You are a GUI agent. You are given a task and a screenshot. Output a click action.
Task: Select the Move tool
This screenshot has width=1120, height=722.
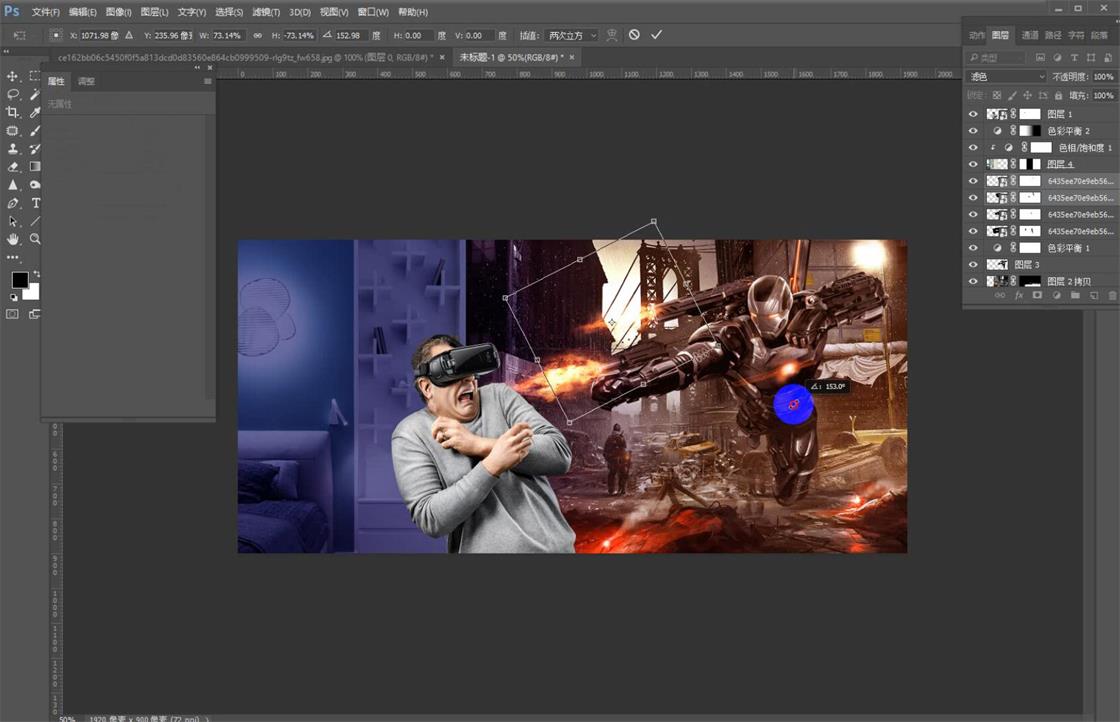pyautogui.click(x=13, y=75)
